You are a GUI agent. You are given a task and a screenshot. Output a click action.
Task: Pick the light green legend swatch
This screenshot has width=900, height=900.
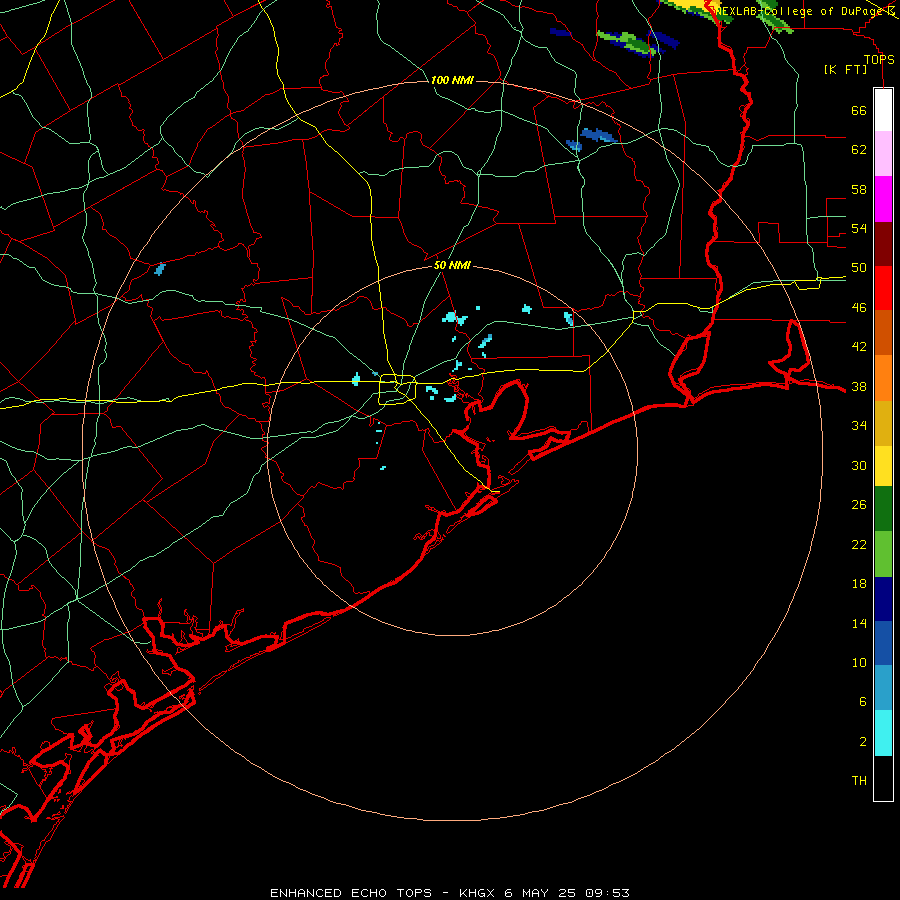tap(883, 554)
